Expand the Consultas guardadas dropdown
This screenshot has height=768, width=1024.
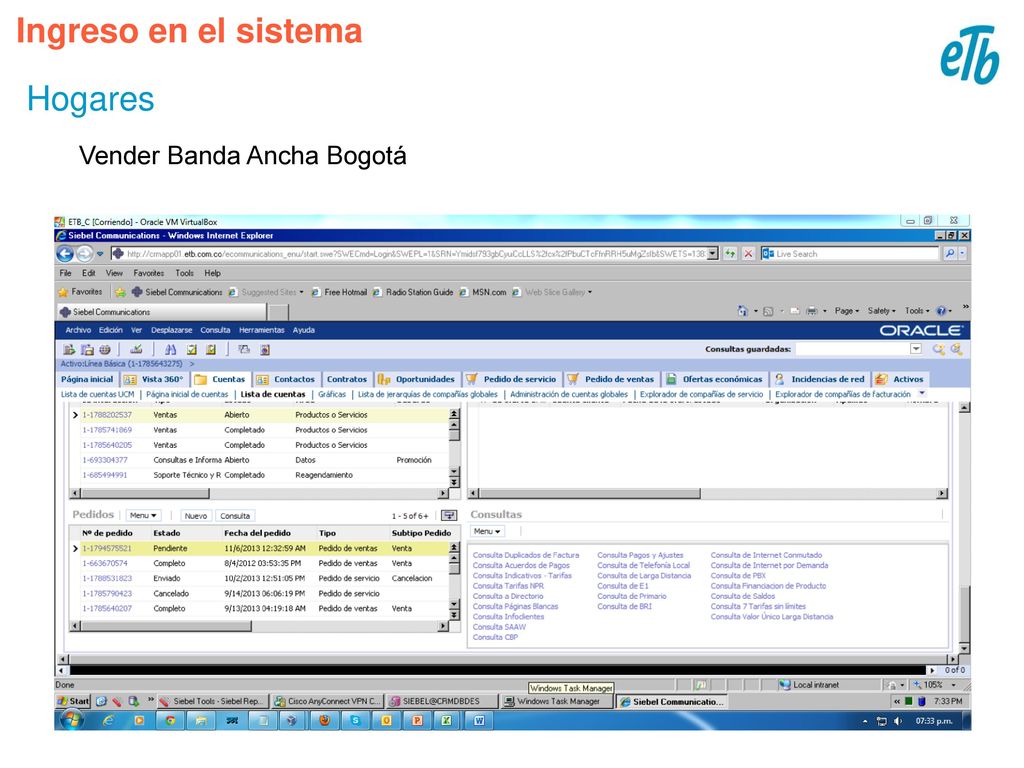(x=916, y=349)
